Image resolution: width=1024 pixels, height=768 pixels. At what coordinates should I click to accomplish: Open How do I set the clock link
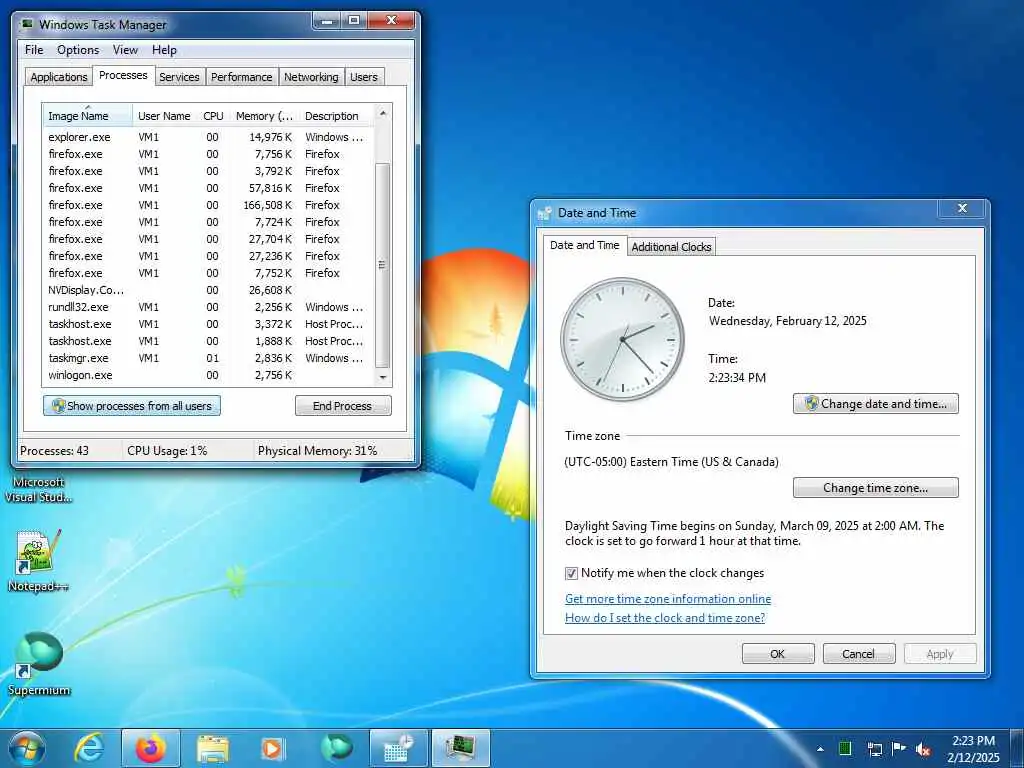click(665, 618)
